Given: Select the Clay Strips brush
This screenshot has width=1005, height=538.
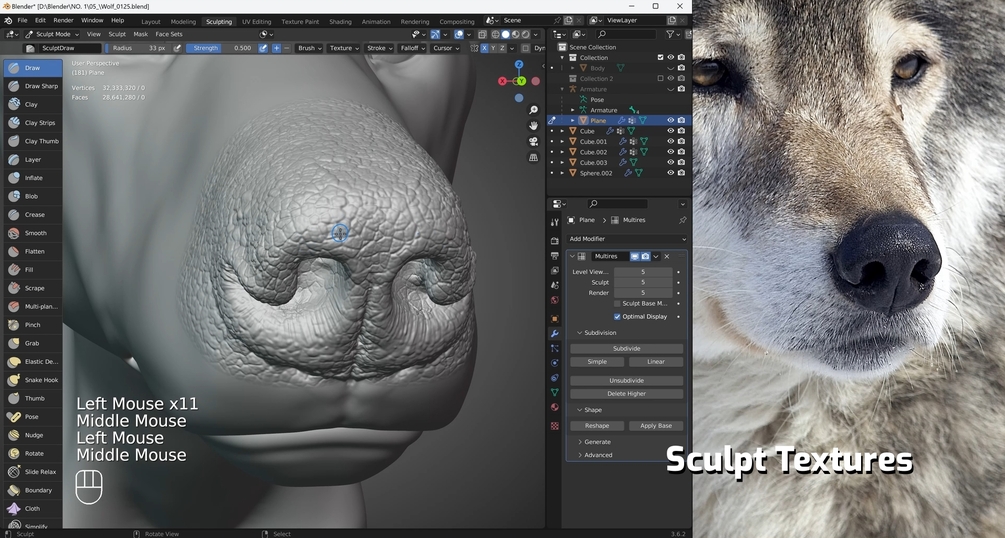Looking at the screenshot, I should 33,122.
